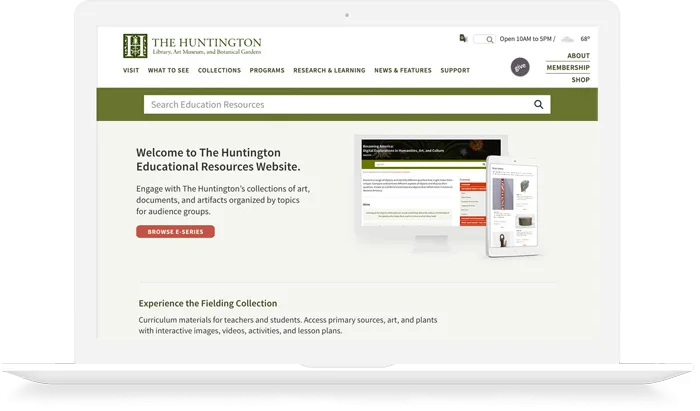Focus the Search Education Resources field

pyautogui.click(x=347, y=104)
